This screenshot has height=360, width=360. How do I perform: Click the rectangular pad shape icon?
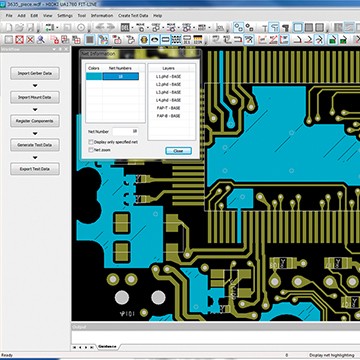coord(165,40)
